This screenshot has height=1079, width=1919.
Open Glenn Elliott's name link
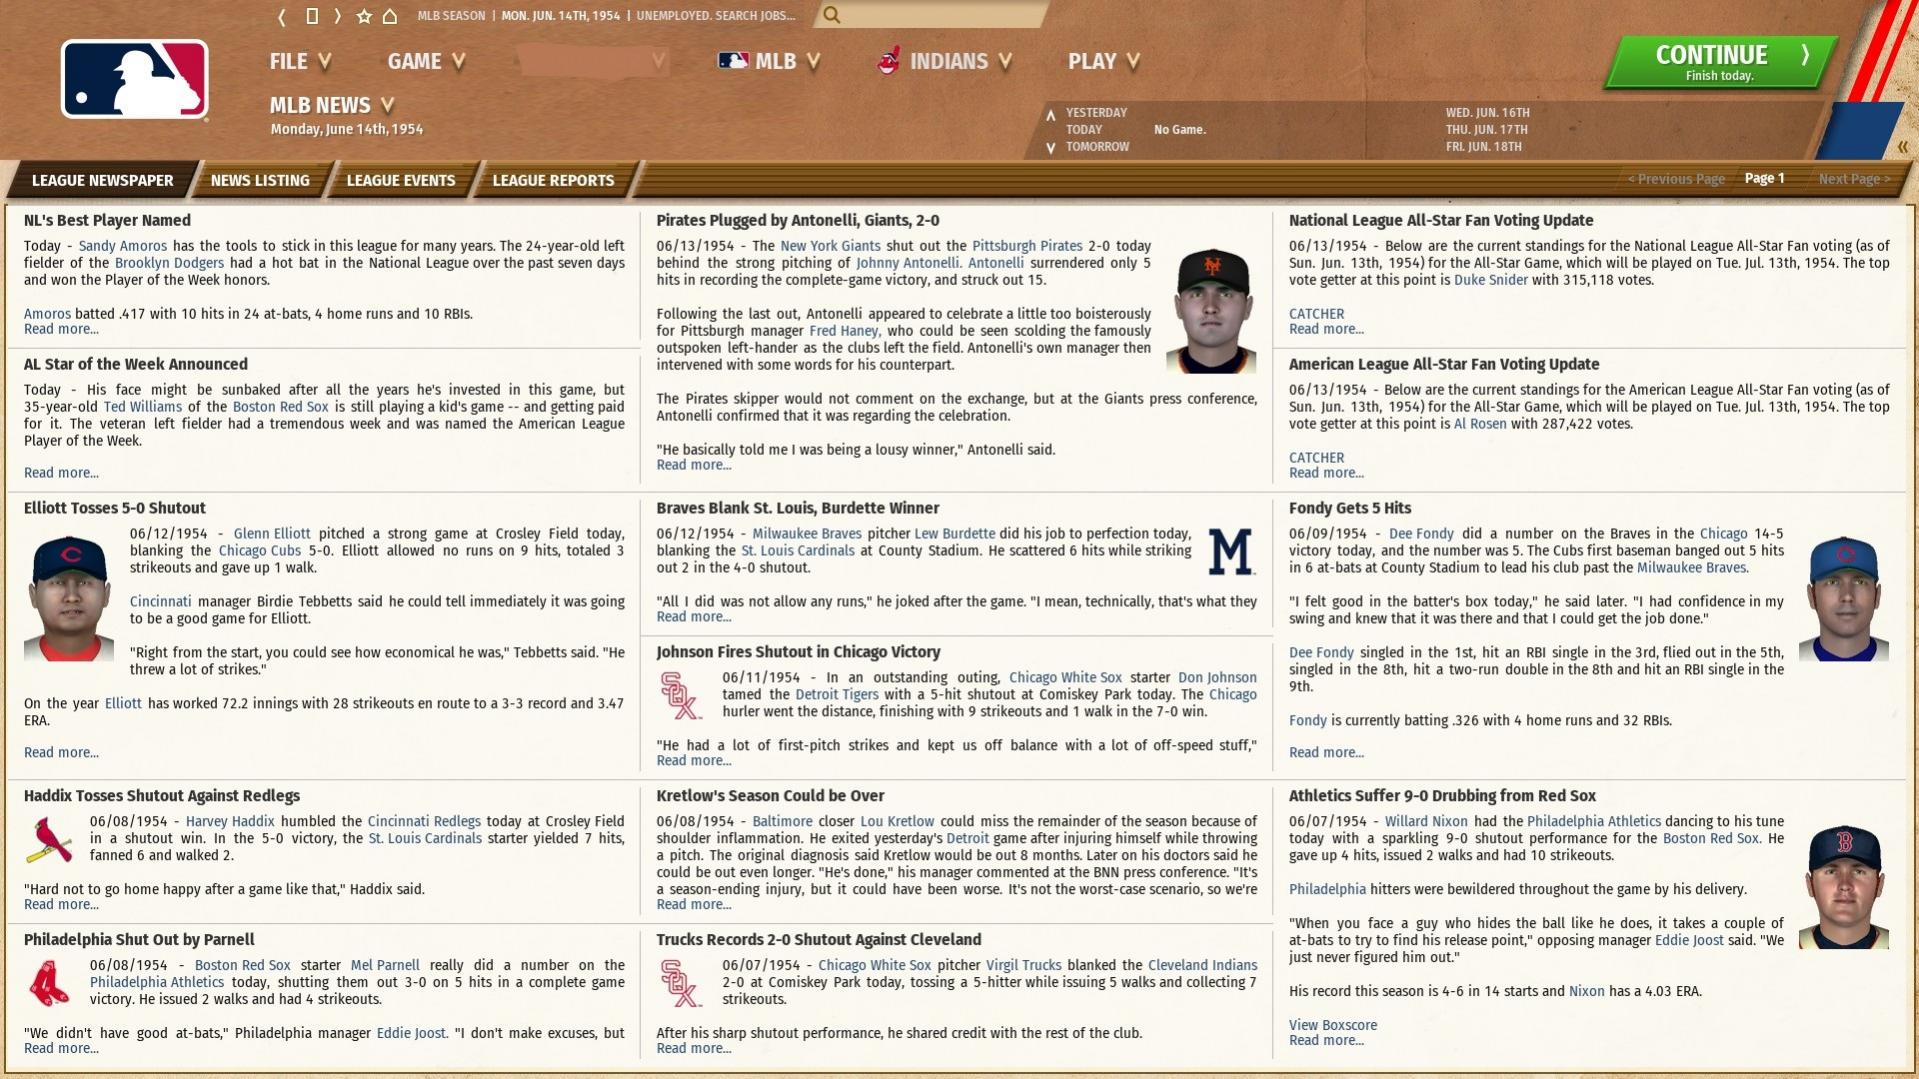pos(272,534)
